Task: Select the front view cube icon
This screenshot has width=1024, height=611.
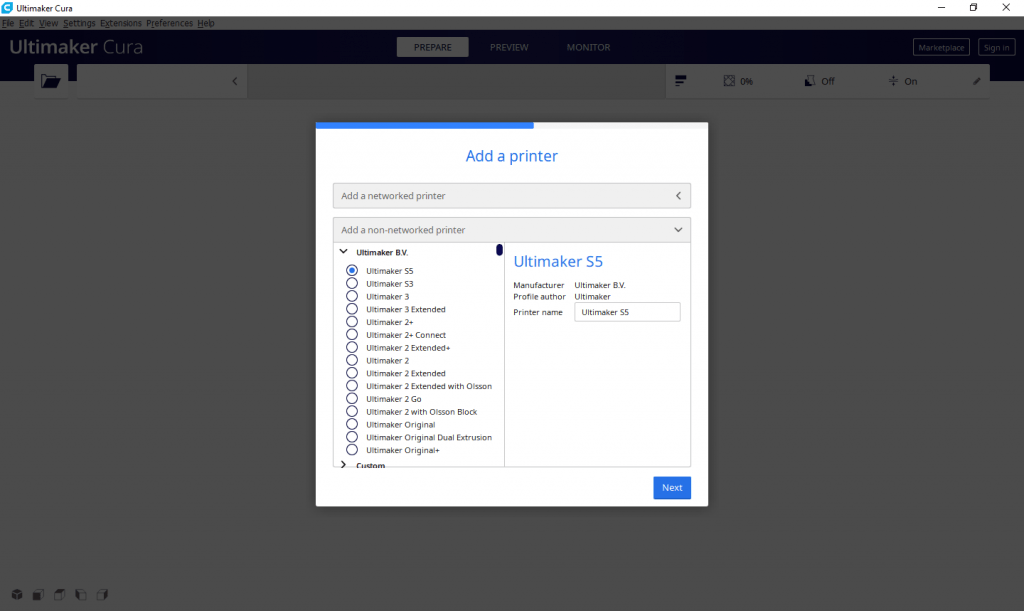Action: click(x=38, y=595)
